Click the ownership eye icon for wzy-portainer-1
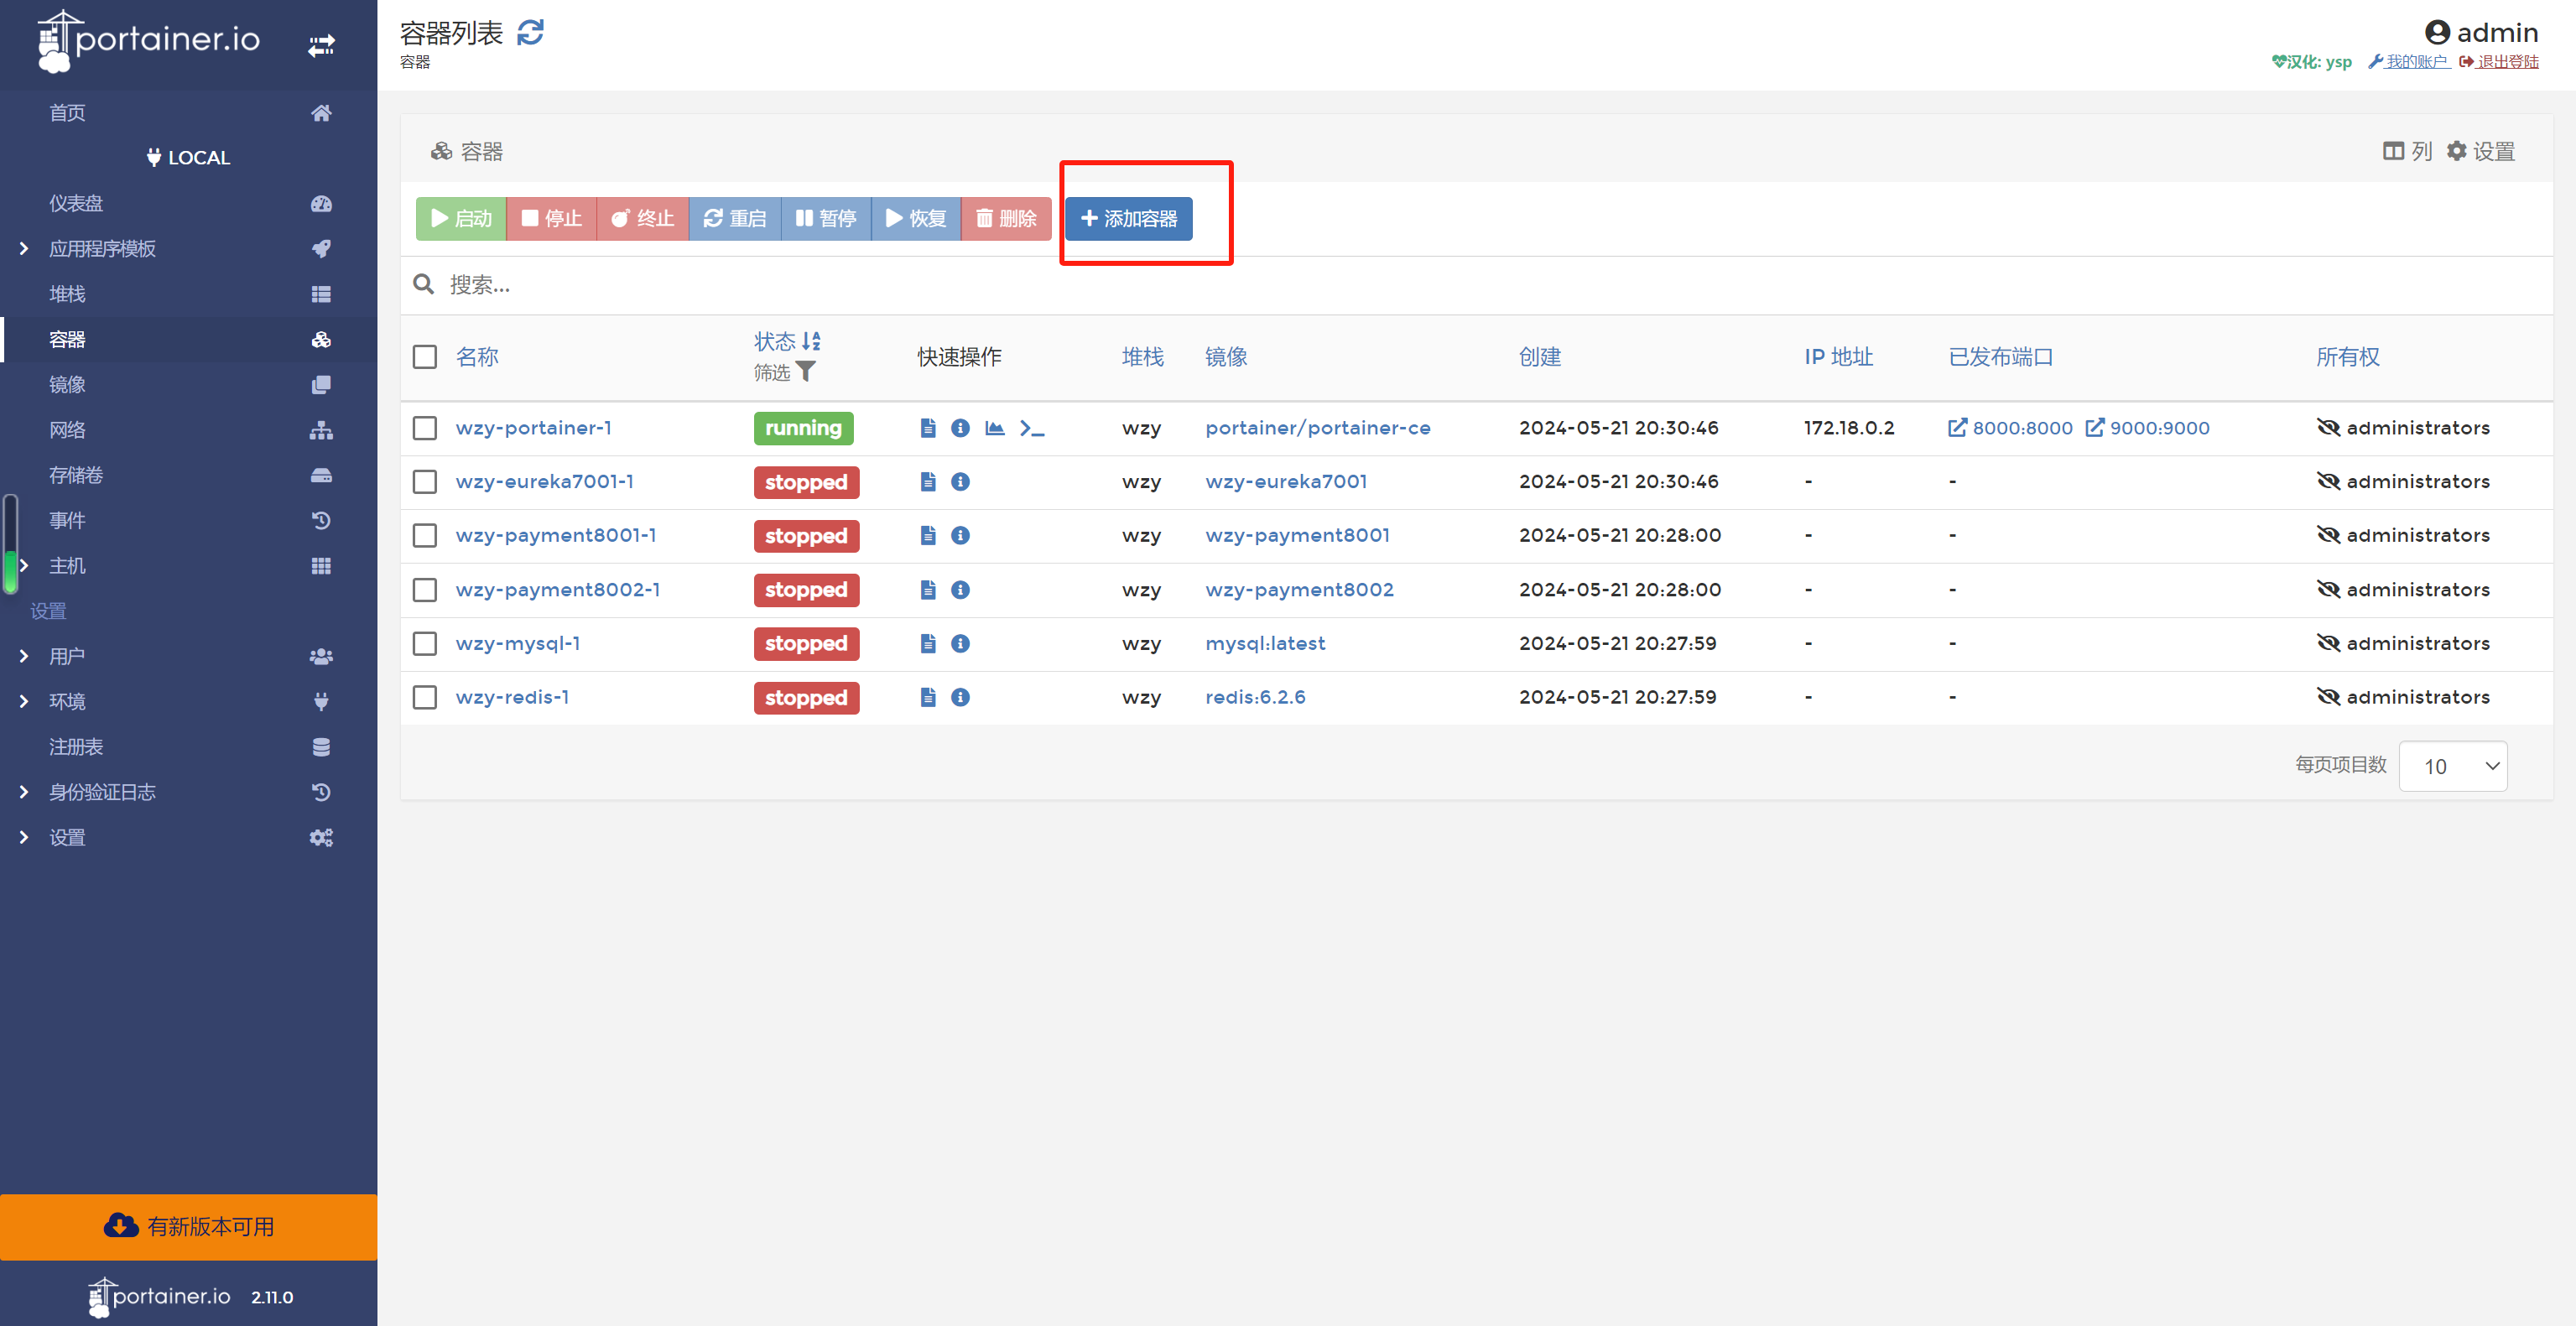 pos(2328,428)
